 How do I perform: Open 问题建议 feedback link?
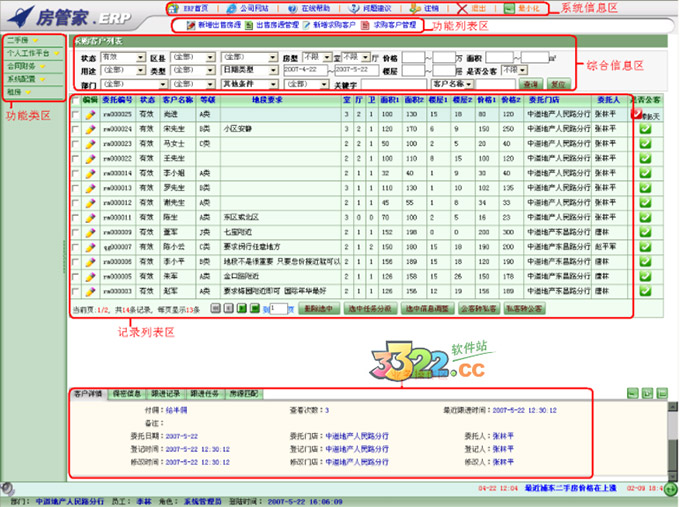point(371,8)
